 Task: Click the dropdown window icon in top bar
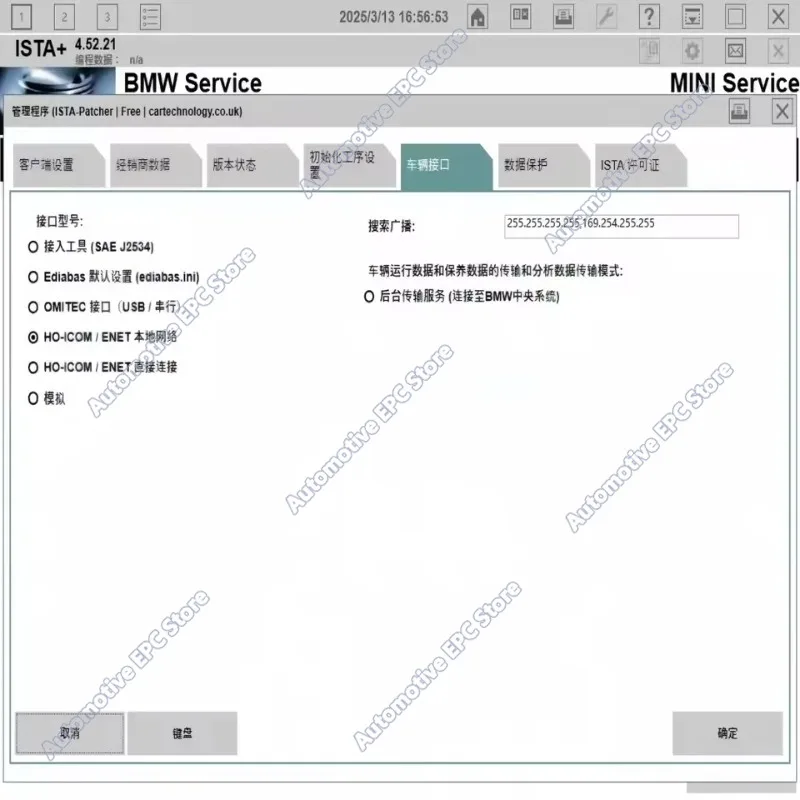click(x=692, y=17)
